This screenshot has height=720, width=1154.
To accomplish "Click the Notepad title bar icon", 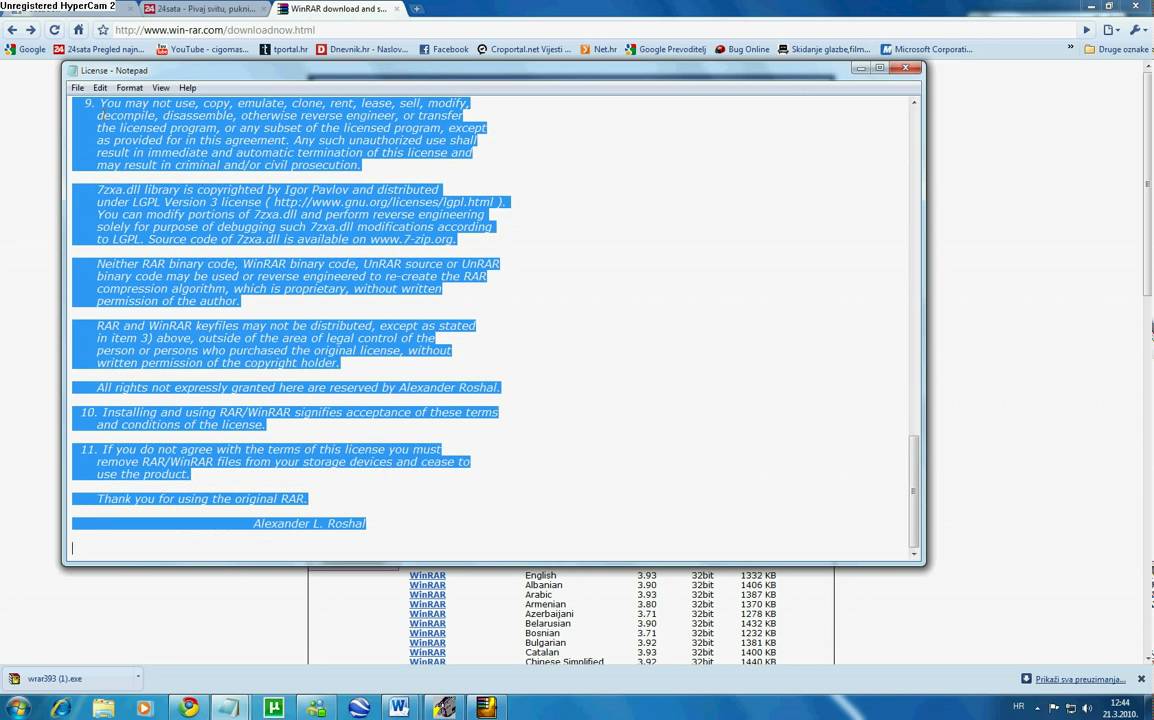I will coord(72,71).
